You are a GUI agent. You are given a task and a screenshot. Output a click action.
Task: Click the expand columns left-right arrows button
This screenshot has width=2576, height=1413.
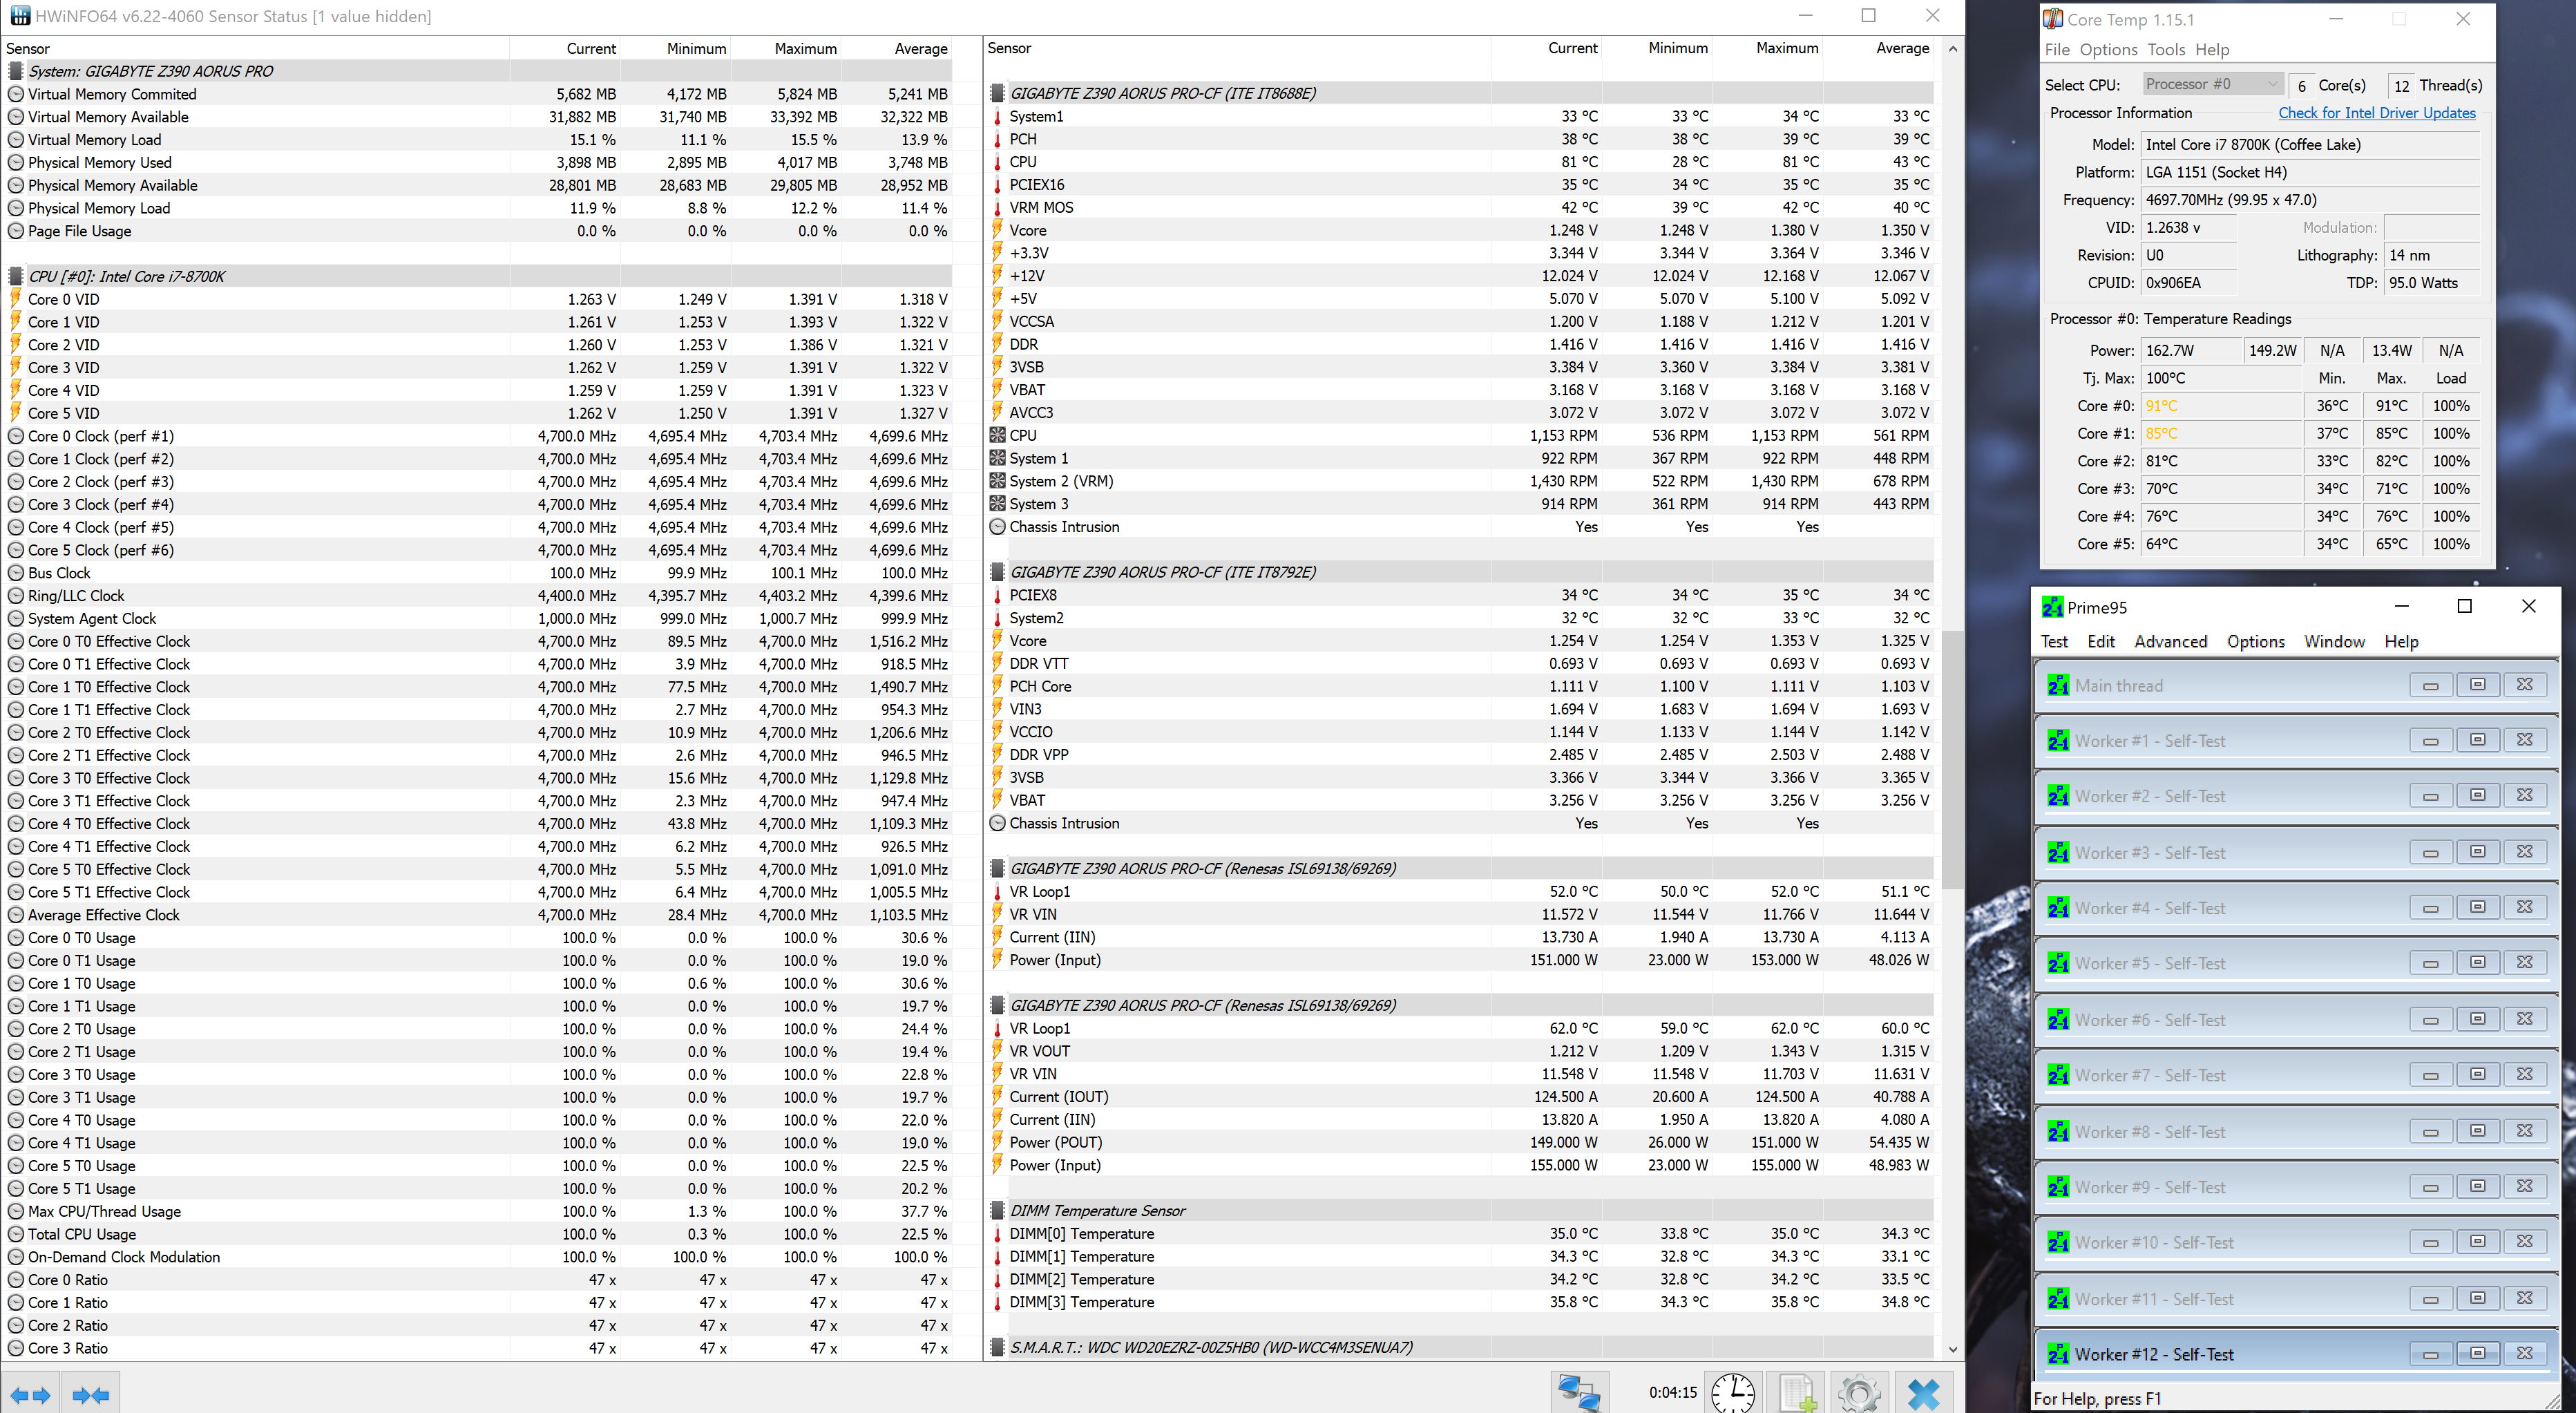coord(30,1394)
